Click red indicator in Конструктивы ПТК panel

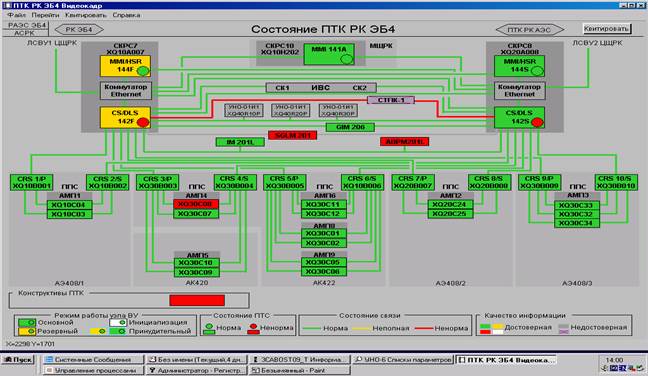point(197,300)
